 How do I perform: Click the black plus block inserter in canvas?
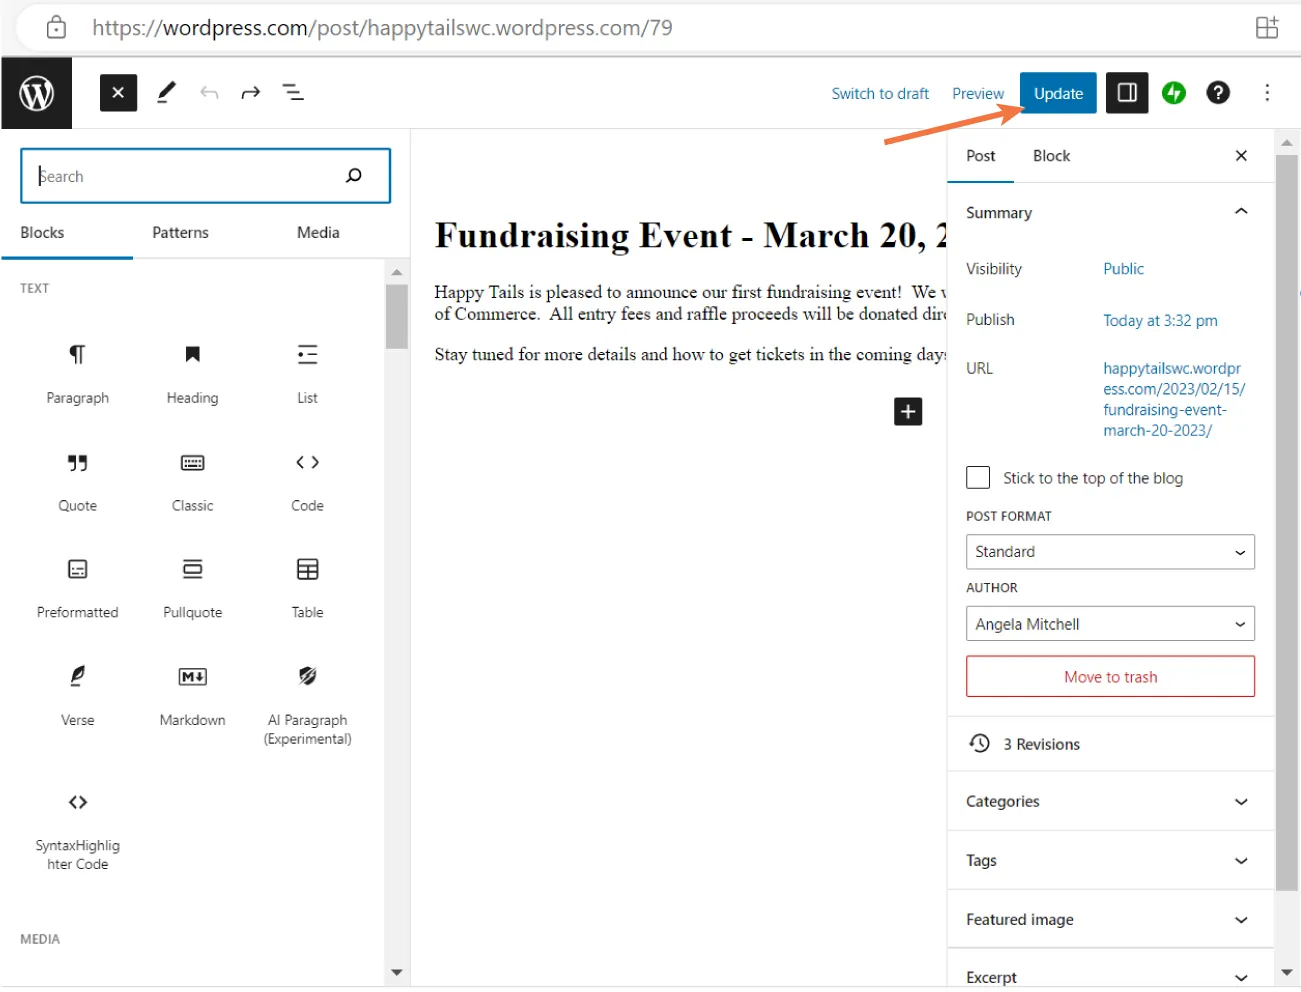[906, 411]
